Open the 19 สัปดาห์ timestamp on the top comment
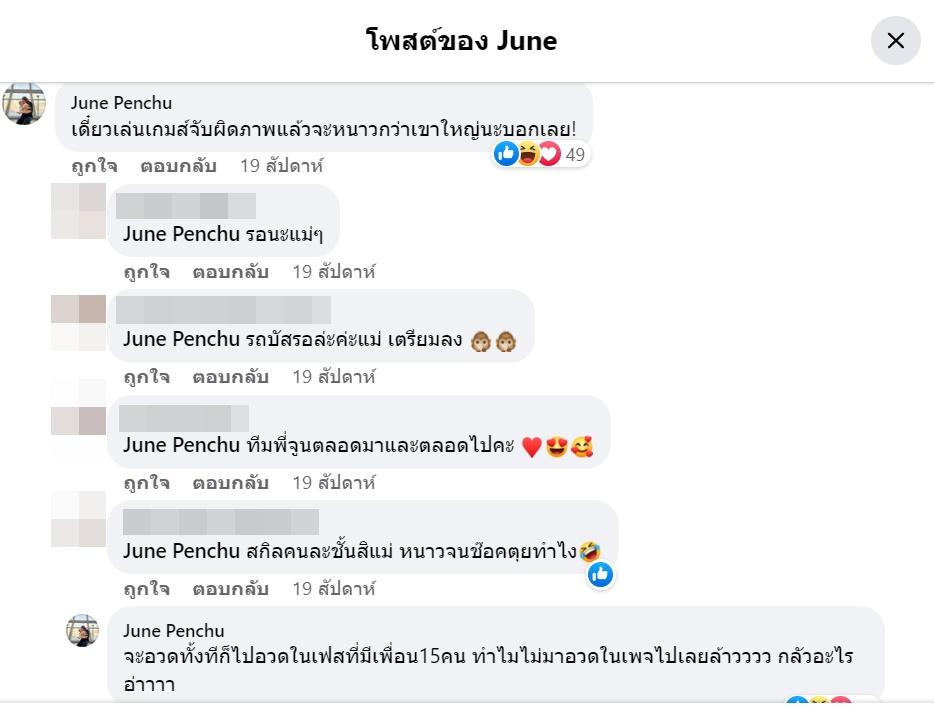Screen dimensions: 934x709 [281, 166]
